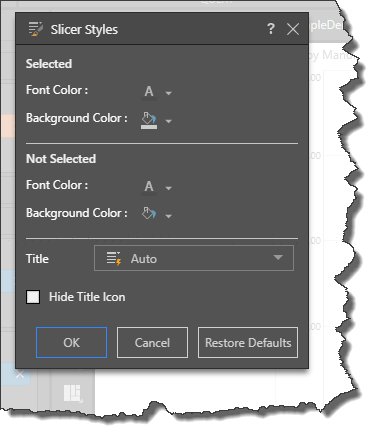Expand the Selected Background Color dropdown arrow
Viewport: 381px width, 444px height.
[x=168, y=121]
